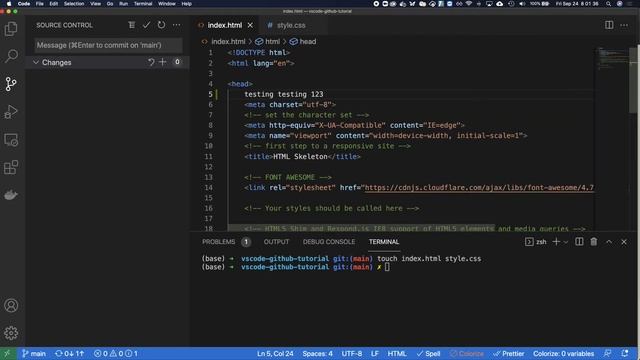The width and height of the screenshot is (640, 360).
Task: Open the Manage gear settings
Action: [x=11, y=333]
